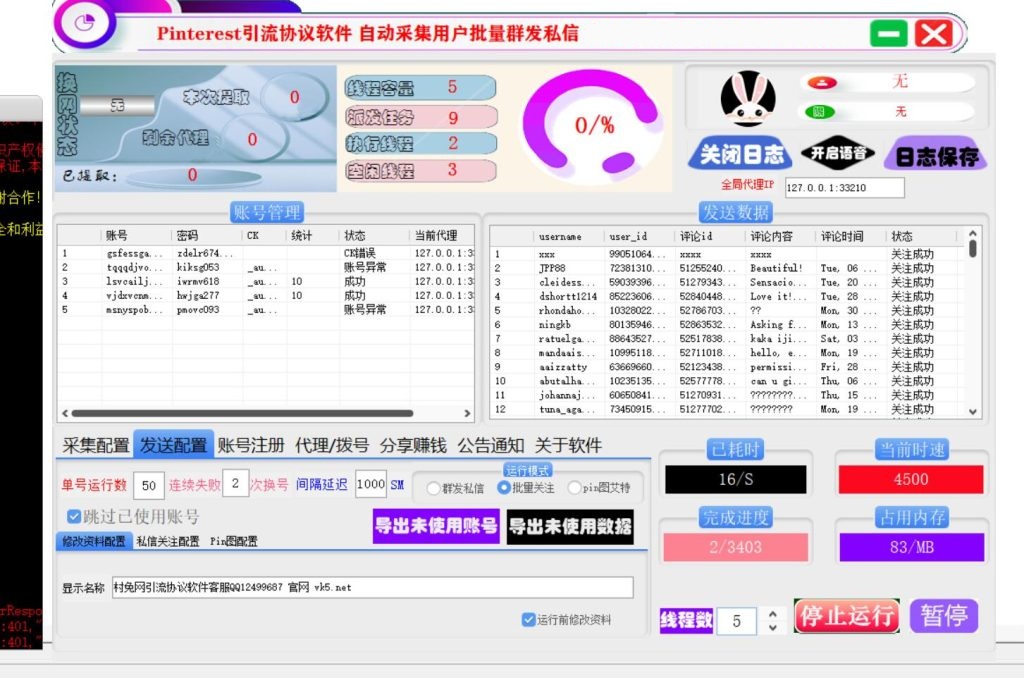Open the 私信关注配置 sub-tab
The height and width of the screenshot is (678, 1024).
tap(168, 541)
